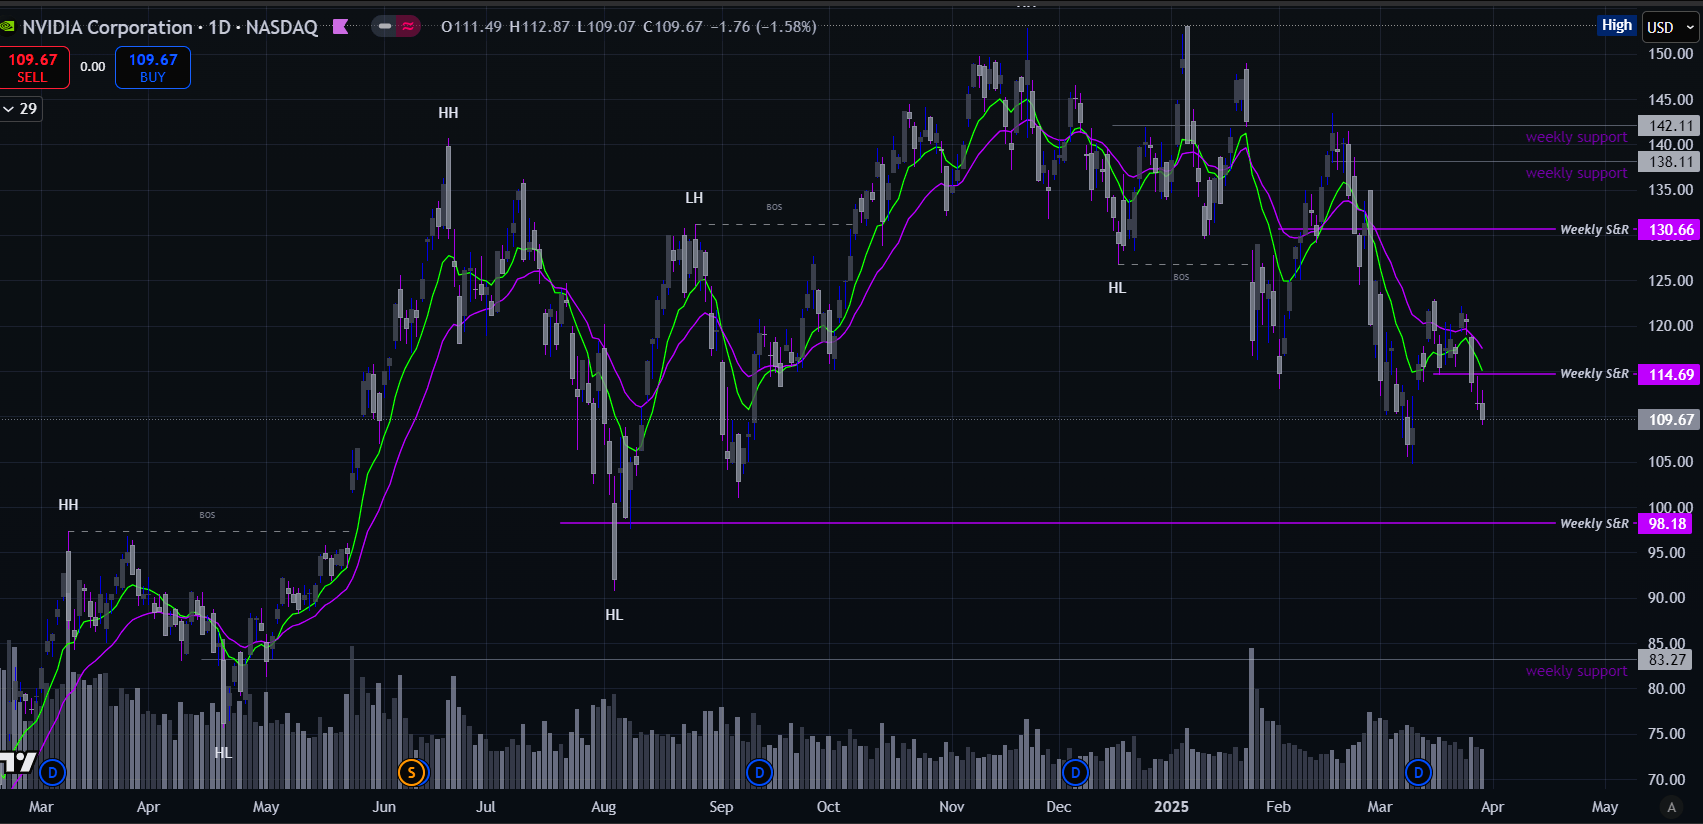
Task: Click the weekly support text under 138.11
Action: [x=1576, y=173]
